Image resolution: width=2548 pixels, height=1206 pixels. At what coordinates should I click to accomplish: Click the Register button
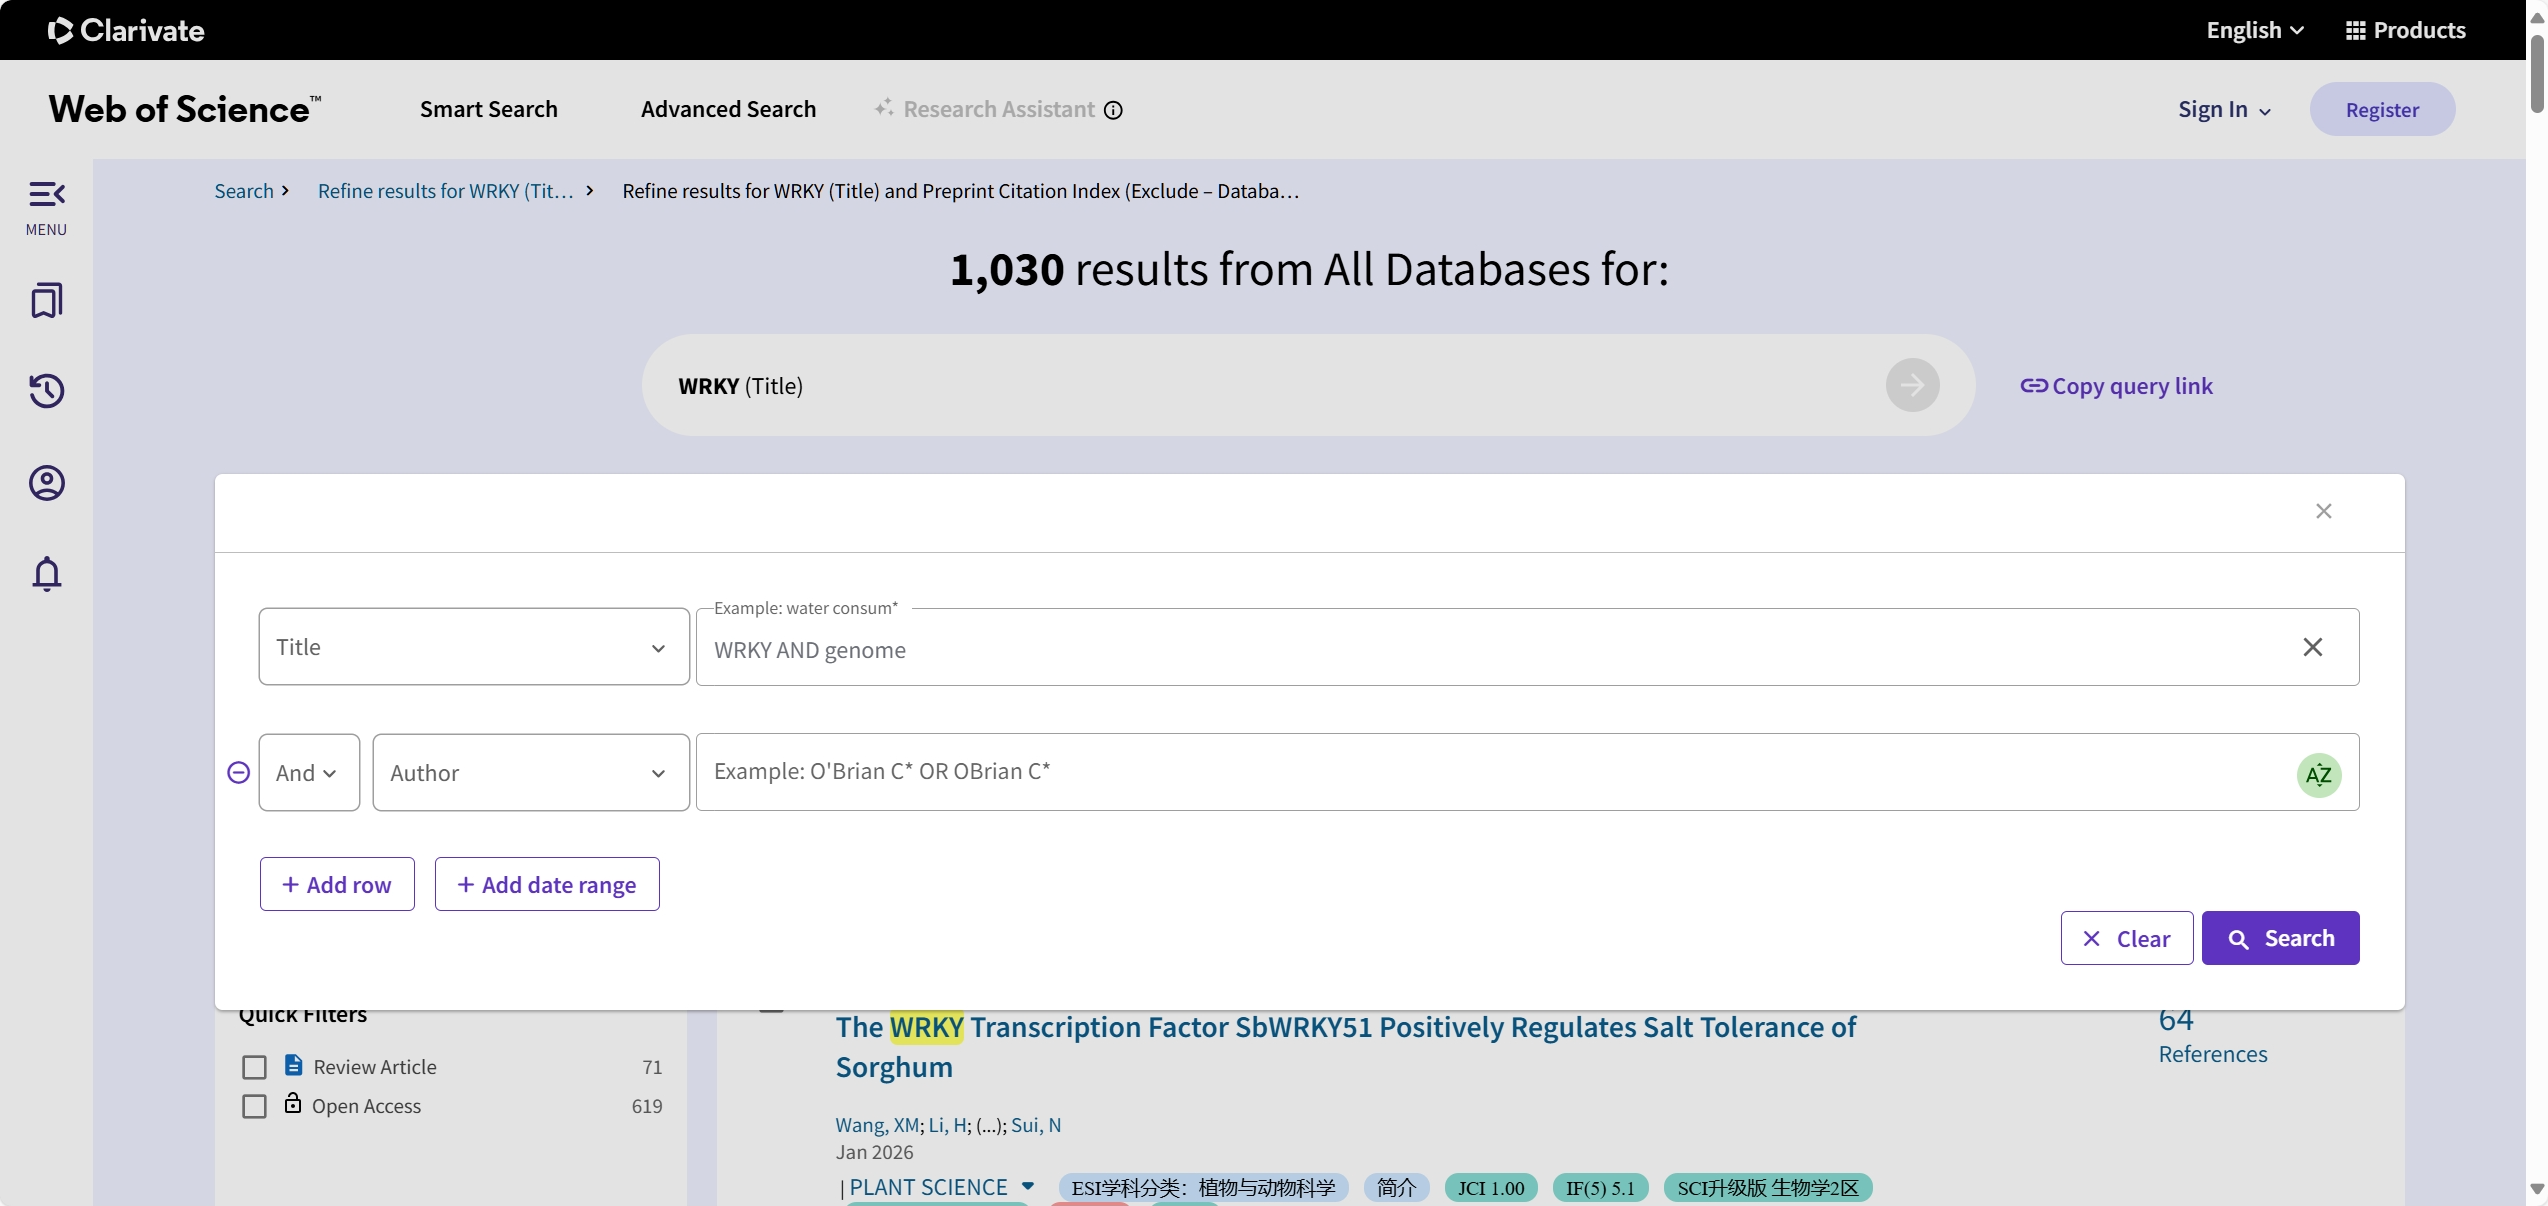click(x=2382, y=109)
